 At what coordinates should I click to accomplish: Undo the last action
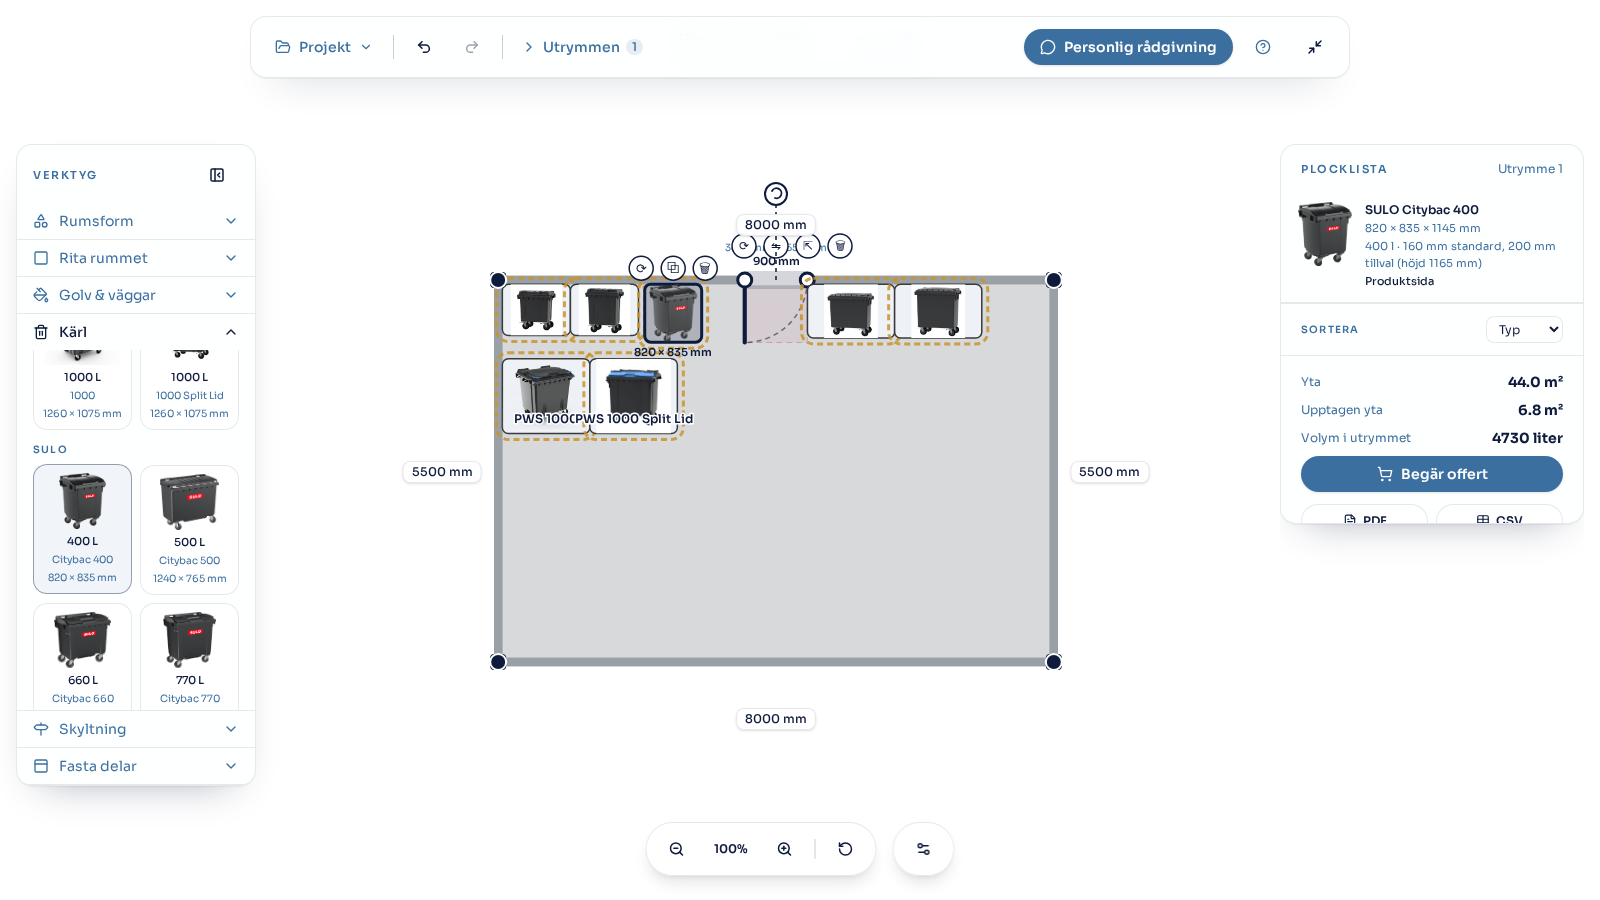(x=424, y=47)
